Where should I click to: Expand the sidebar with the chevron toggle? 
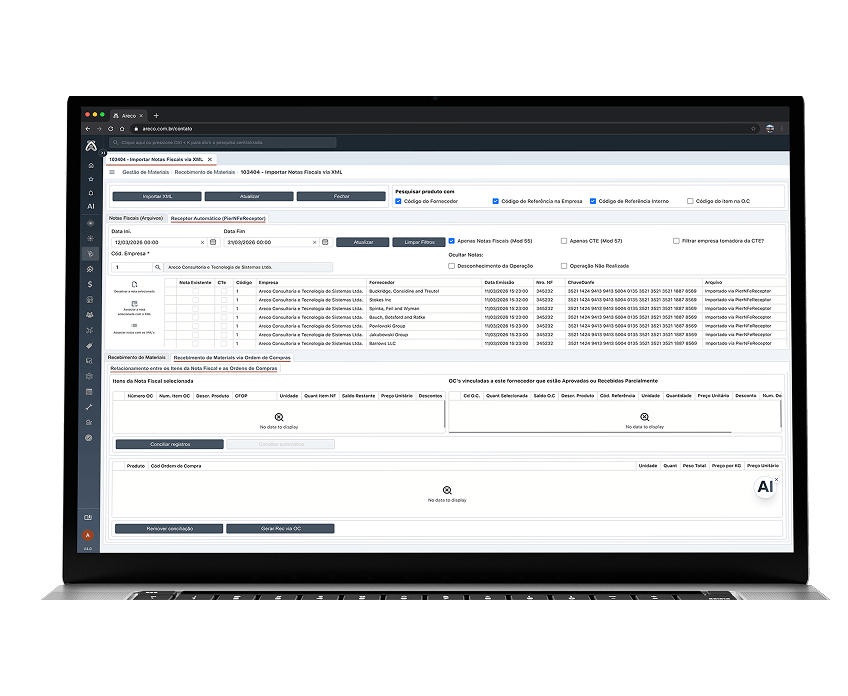(102, 153)
